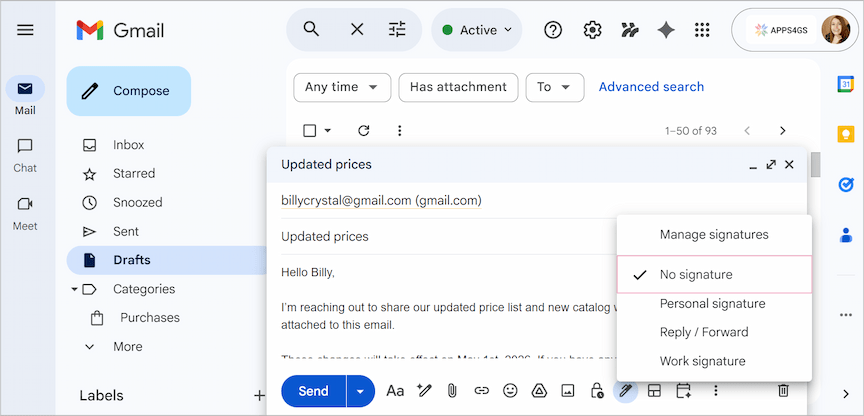This screenshot has height=416, width=864.
Task: Open the mail list more options menu
Action: point(399,131)
